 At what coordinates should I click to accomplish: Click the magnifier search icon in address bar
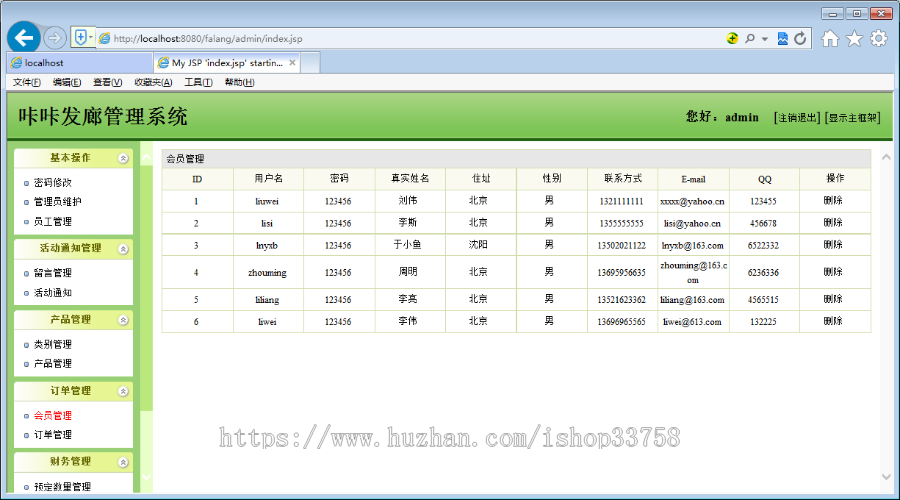coord(749,38)
